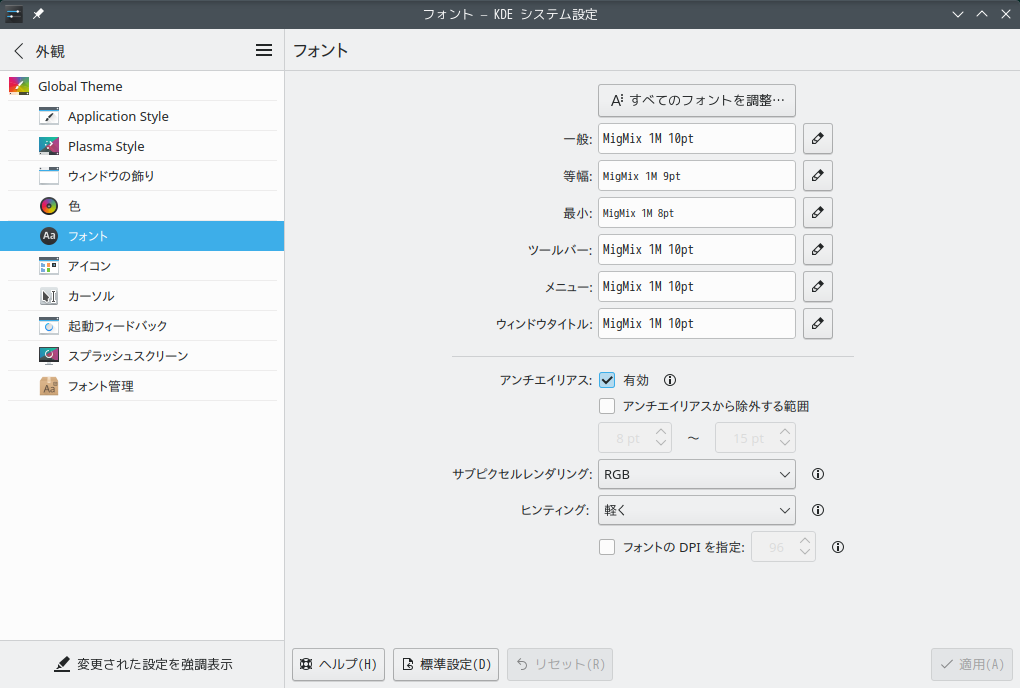Select the スプラッシュスクリーン sidebar text

coord(128,356)
